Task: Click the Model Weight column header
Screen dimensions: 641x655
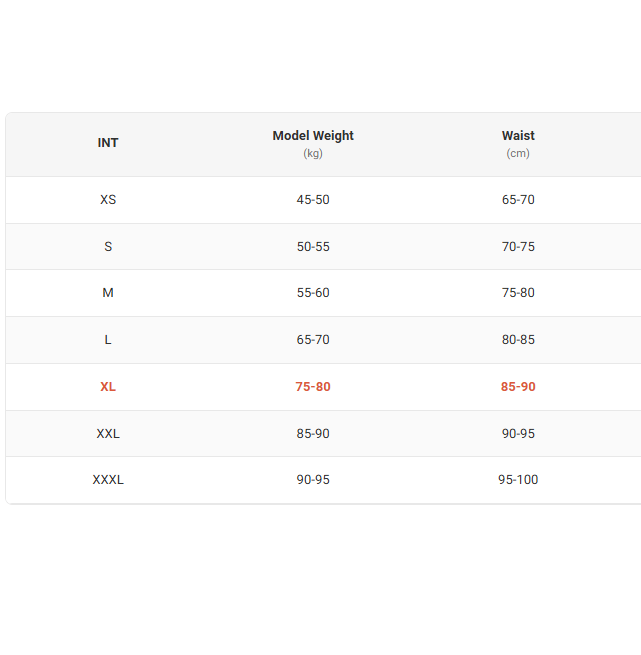Action: (313, 136)
